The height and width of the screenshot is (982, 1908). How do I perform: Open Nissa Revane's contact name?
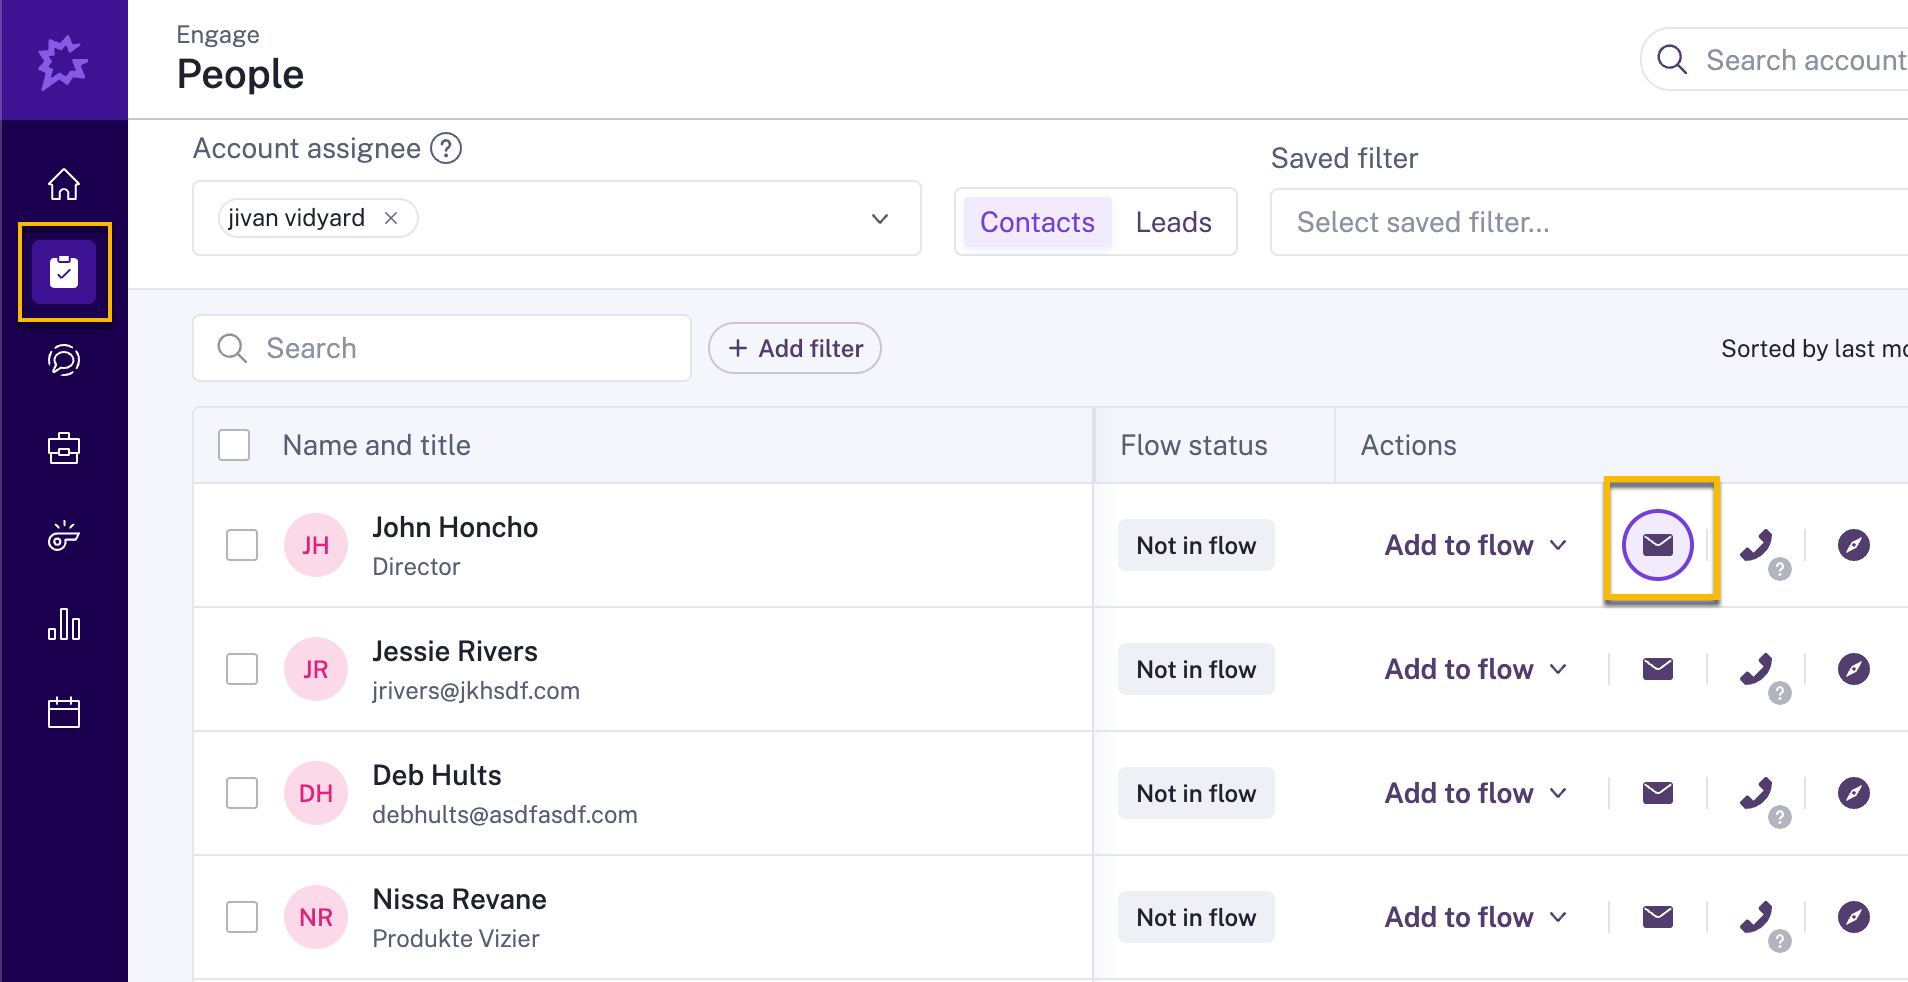pyautogui.click(x=459, y=899)
